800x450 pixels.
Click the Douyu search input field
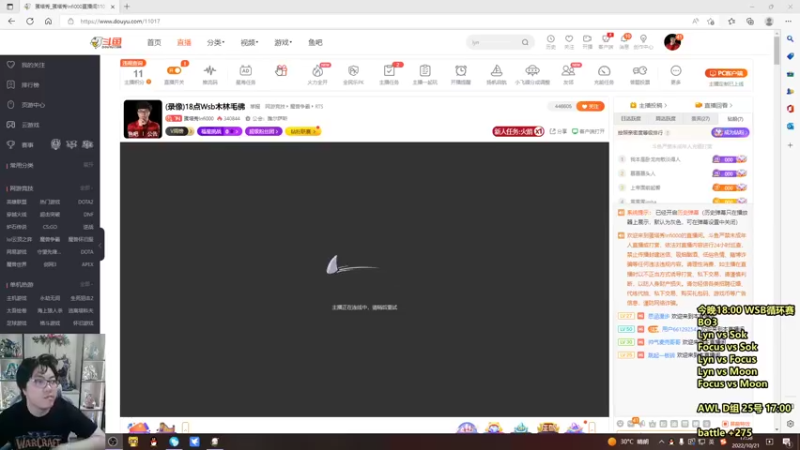[x=494, y=42]
